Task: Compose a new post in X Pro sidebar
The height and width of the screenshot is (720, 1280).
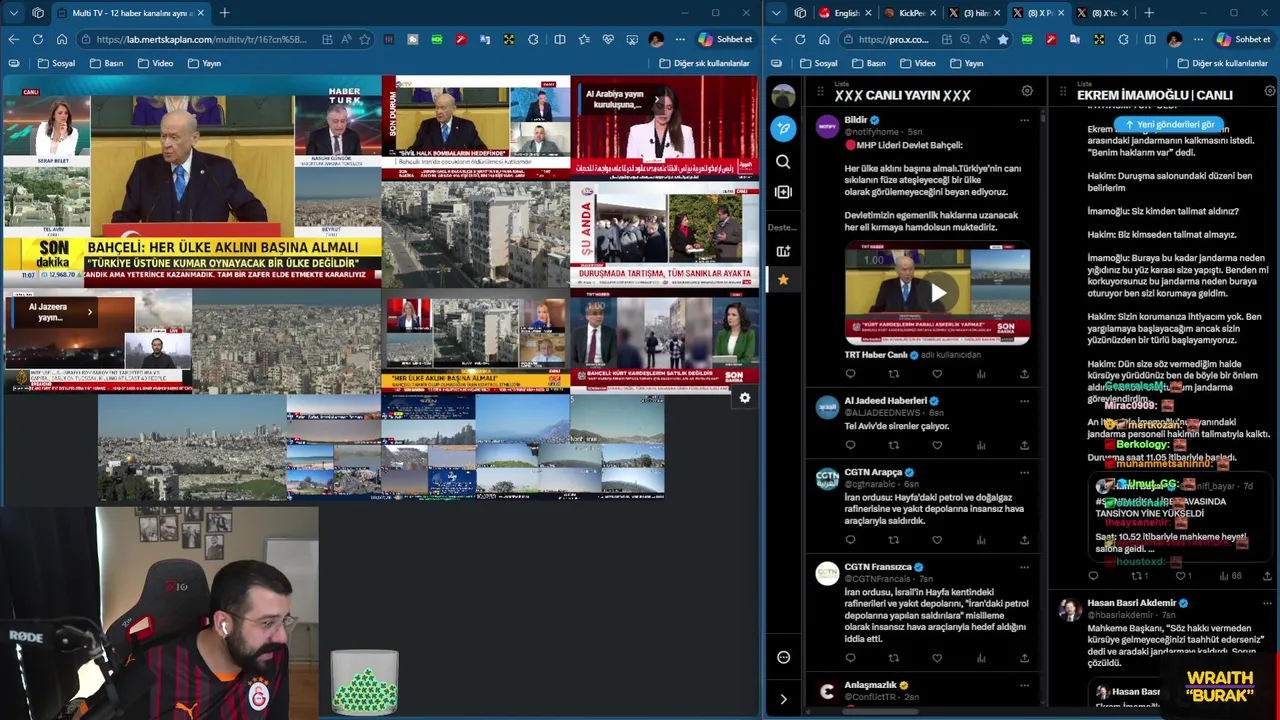Action: coord(783,128)
